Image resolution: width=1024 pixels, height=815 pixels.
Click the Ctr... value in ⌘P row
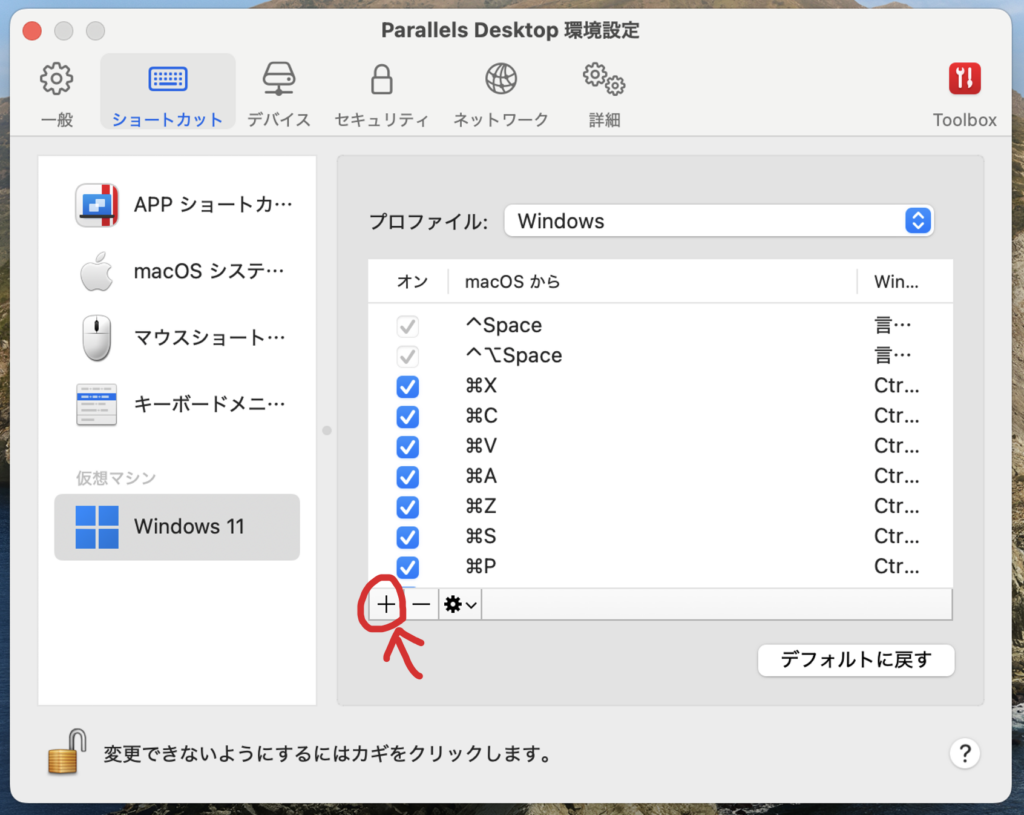(896, 566)
